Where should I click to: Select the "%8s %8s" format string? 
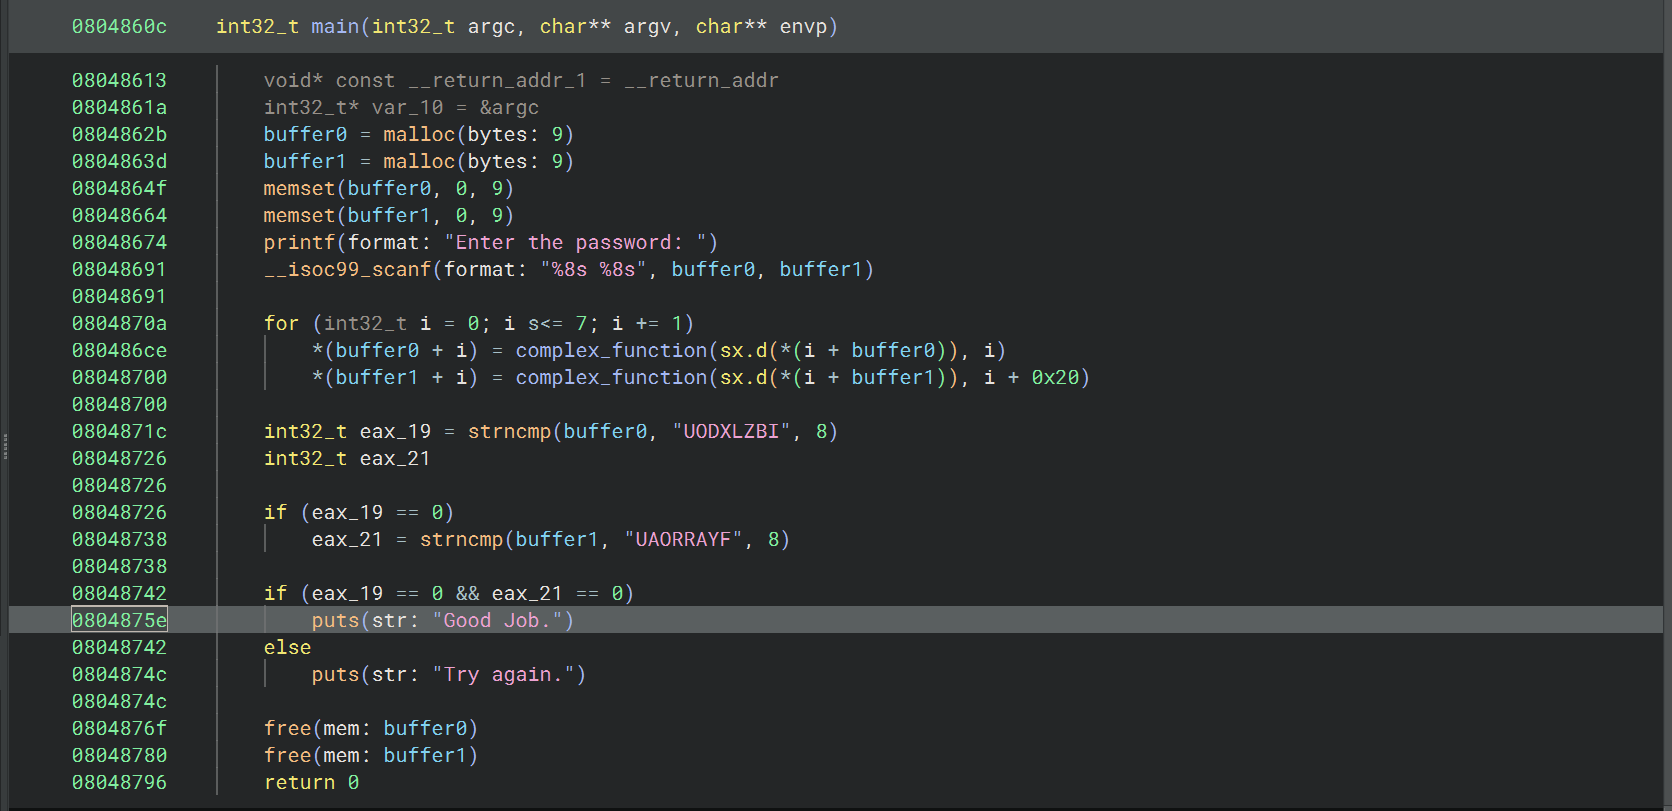click(593, 270)
